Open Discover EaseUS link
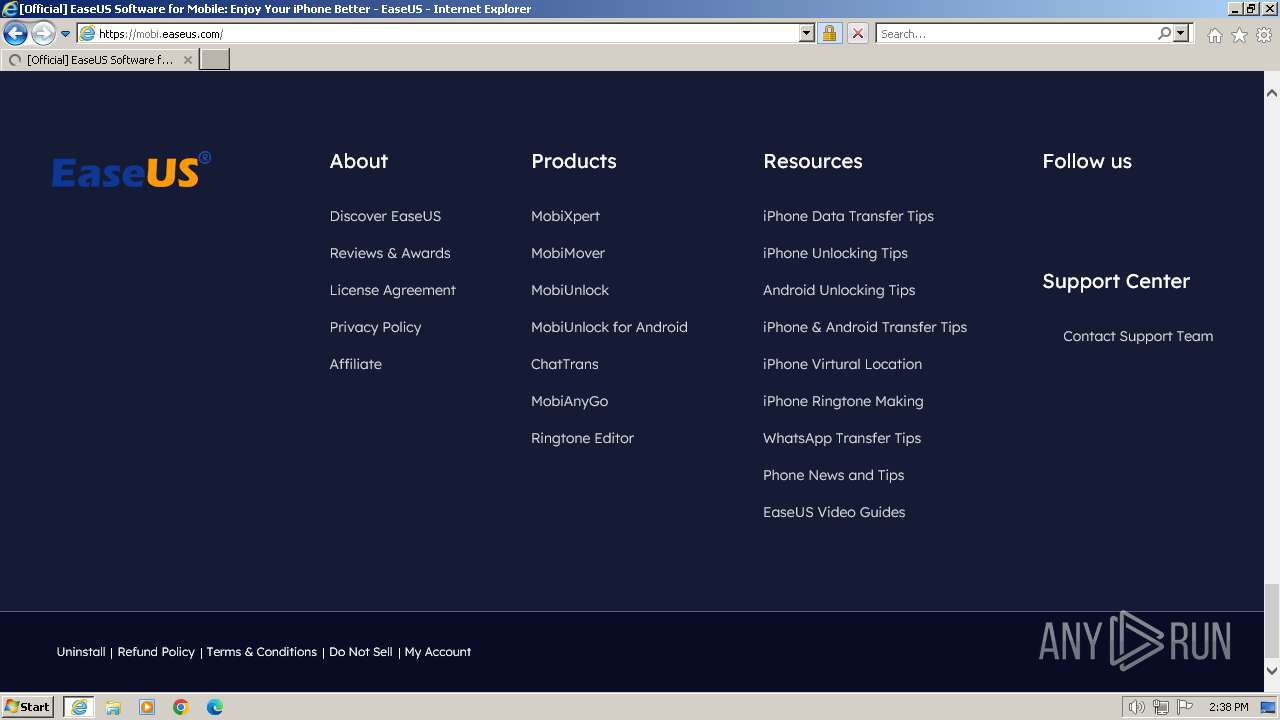 point(385,216)
